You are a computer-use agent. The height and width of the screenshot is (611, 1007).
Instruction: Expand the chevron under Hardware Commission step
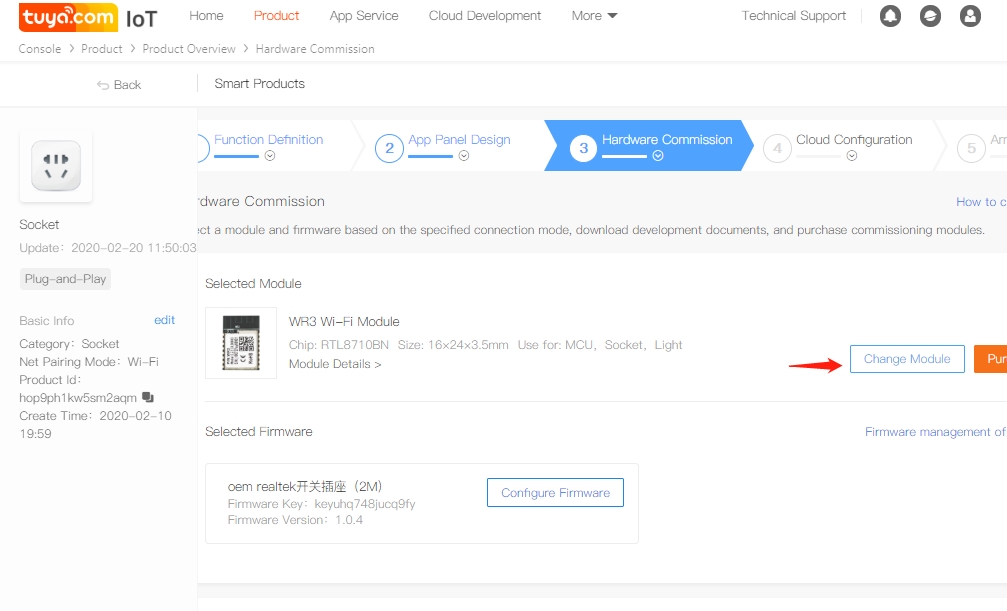[657, 156]
